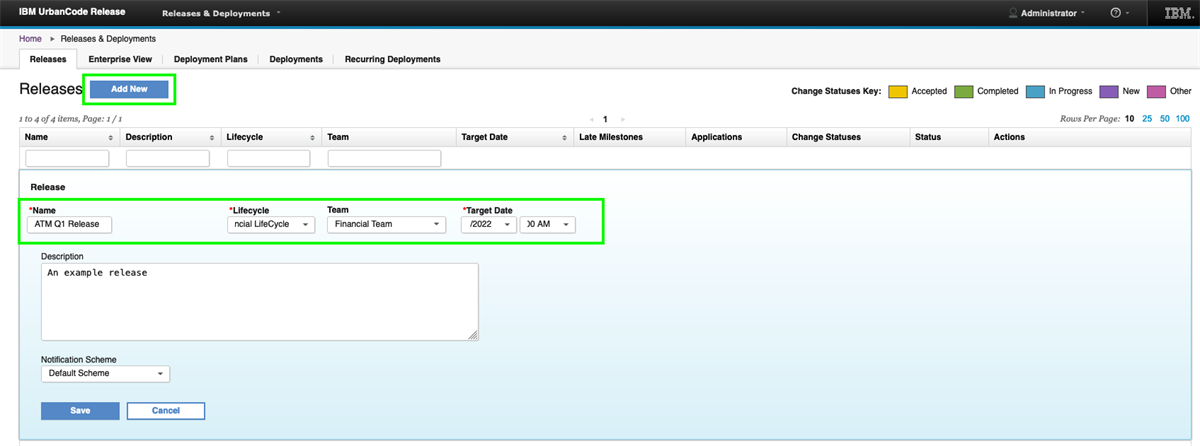This screenshot has width=1200, height=446.
Task: Go to next page arrow
Action: click(623, 119)
